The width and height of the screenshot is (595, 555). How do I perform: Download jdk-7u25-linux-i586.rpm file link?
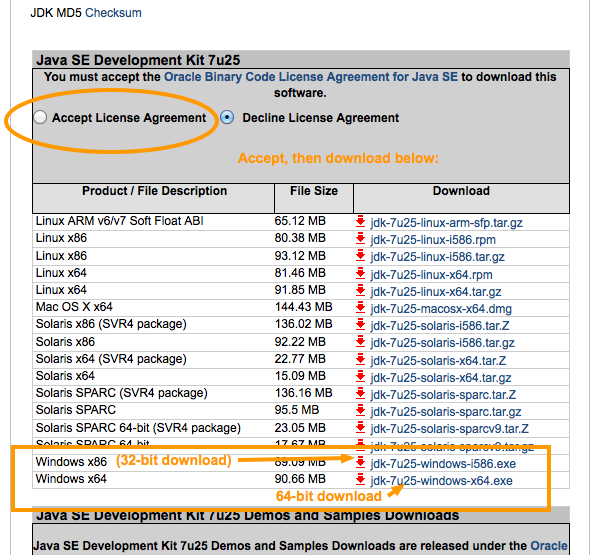point(433,240)
